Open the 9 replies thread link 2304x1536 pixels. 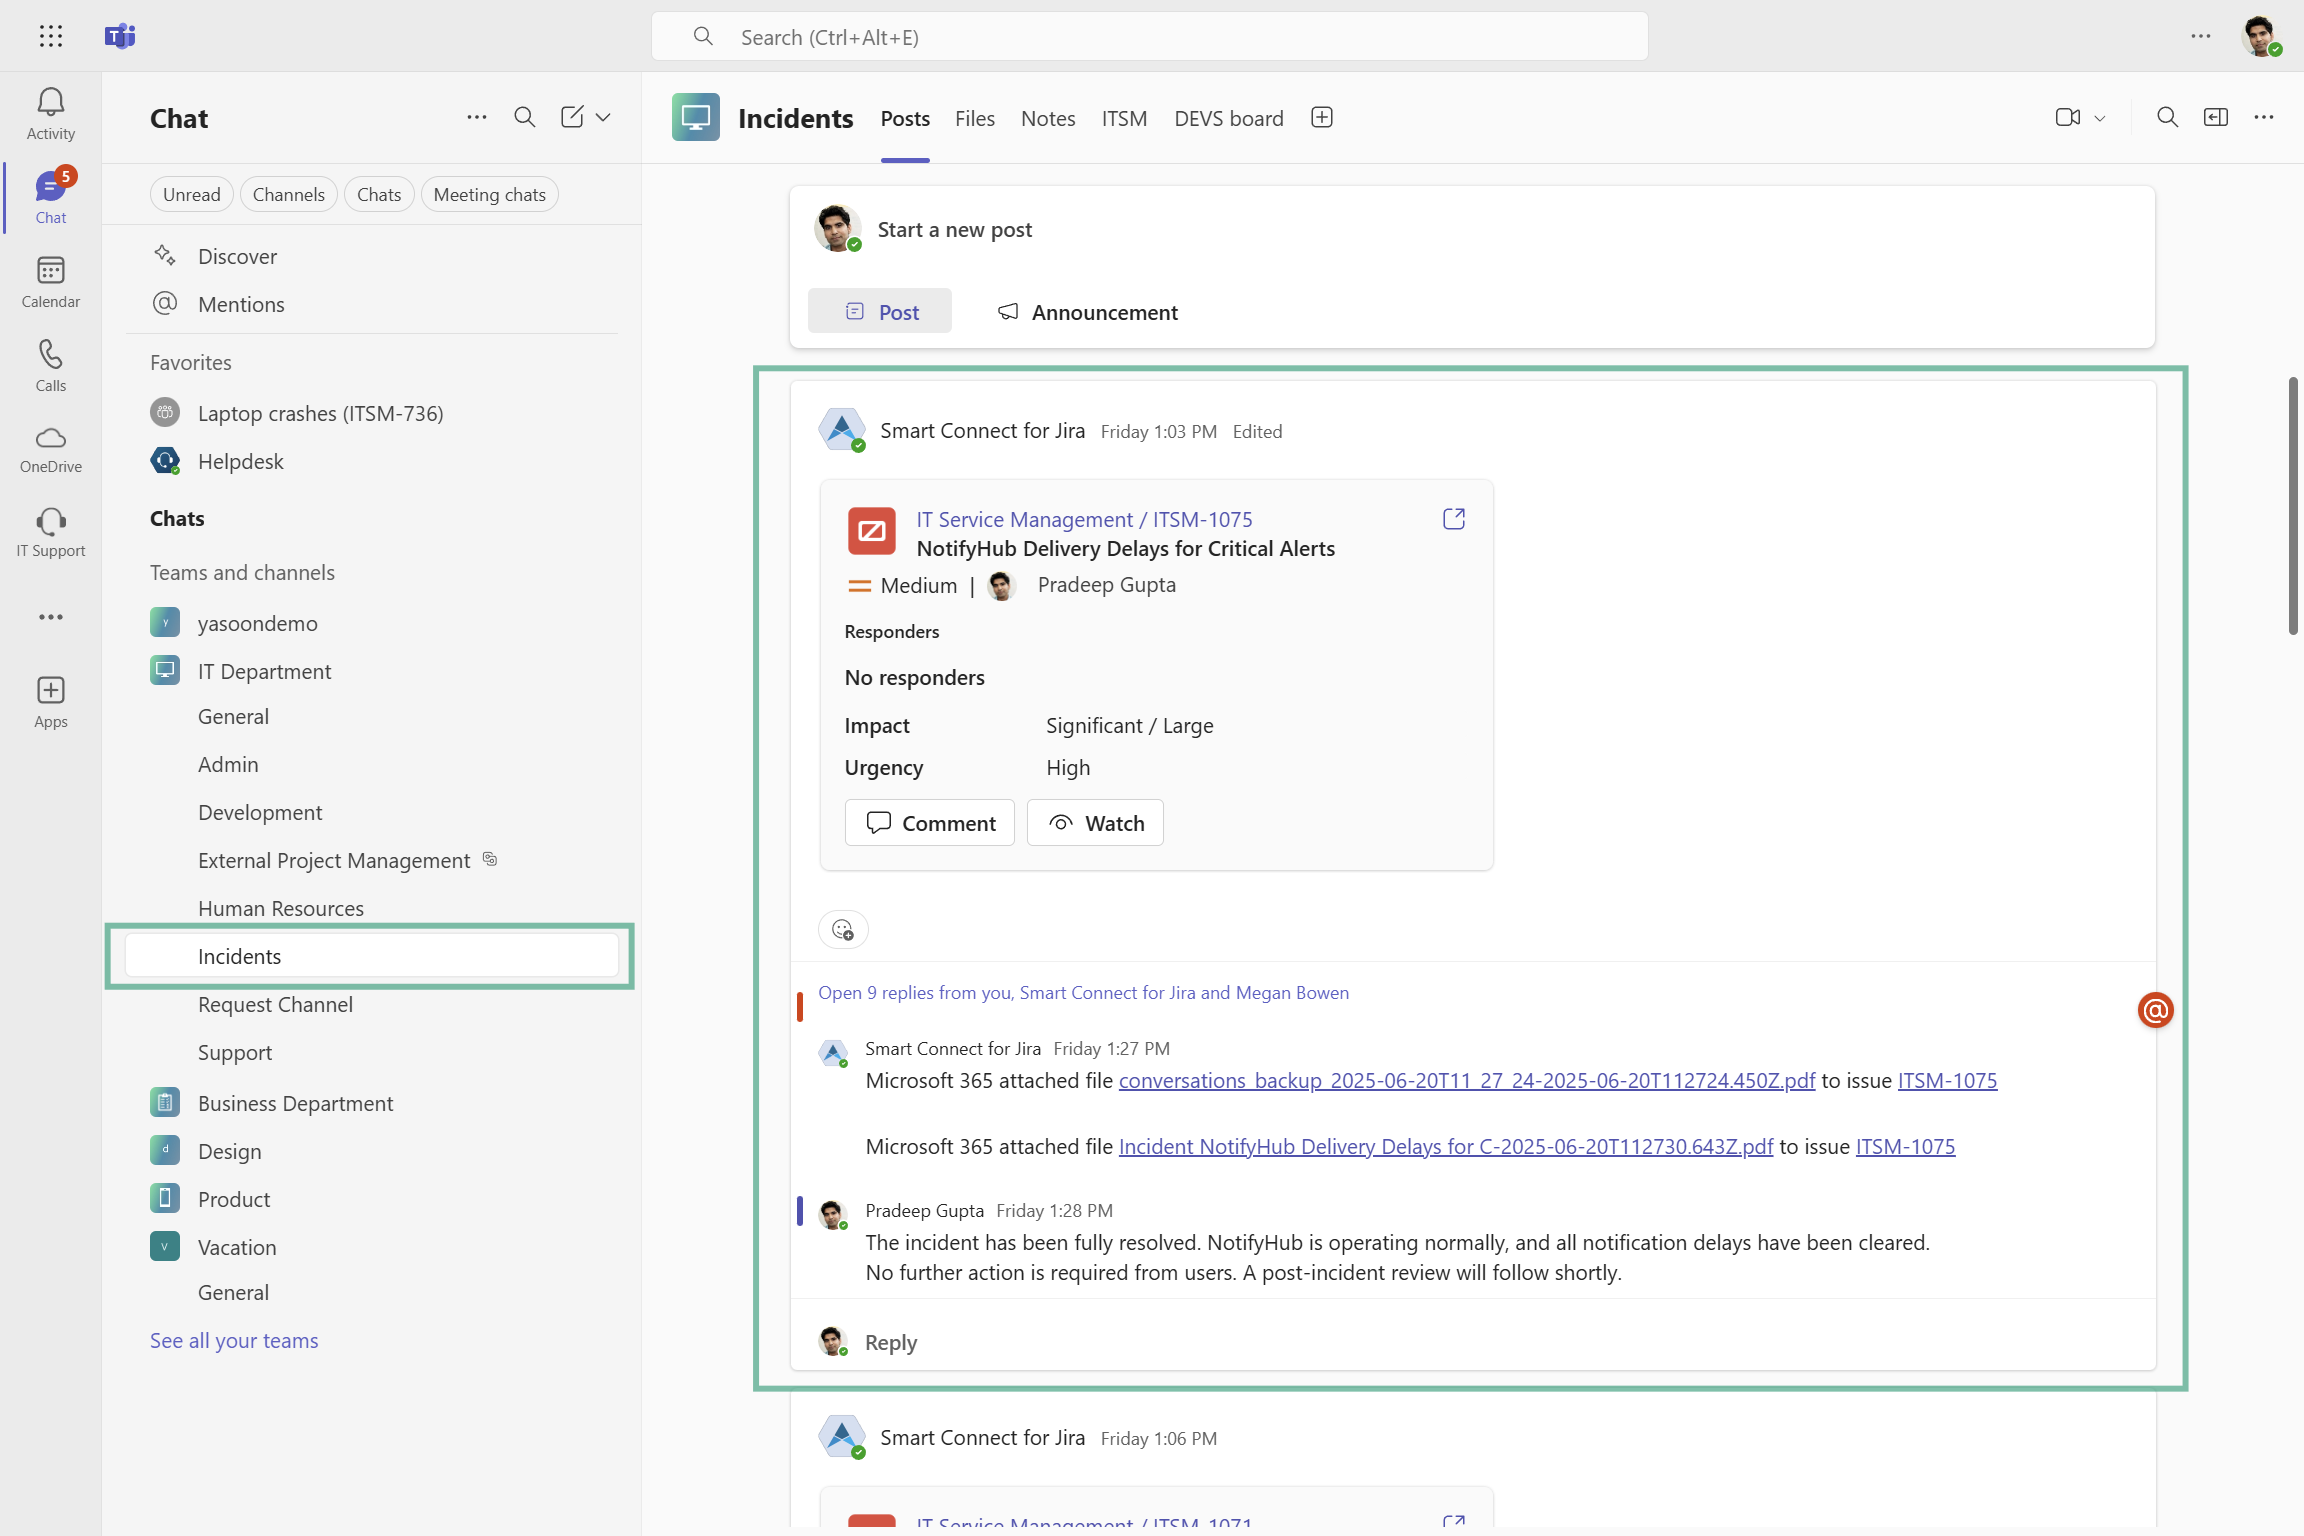click(x=1083, y=992)
